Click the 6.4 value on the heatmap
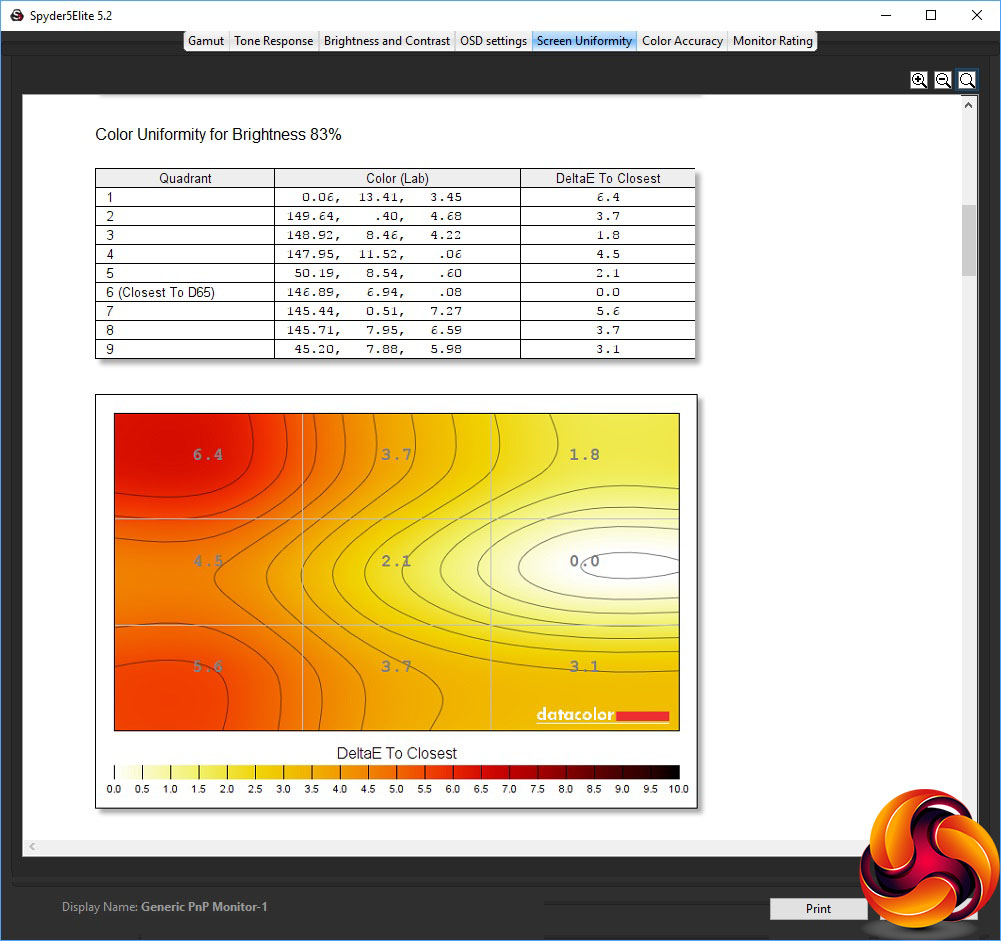 [x=208, y=455]
